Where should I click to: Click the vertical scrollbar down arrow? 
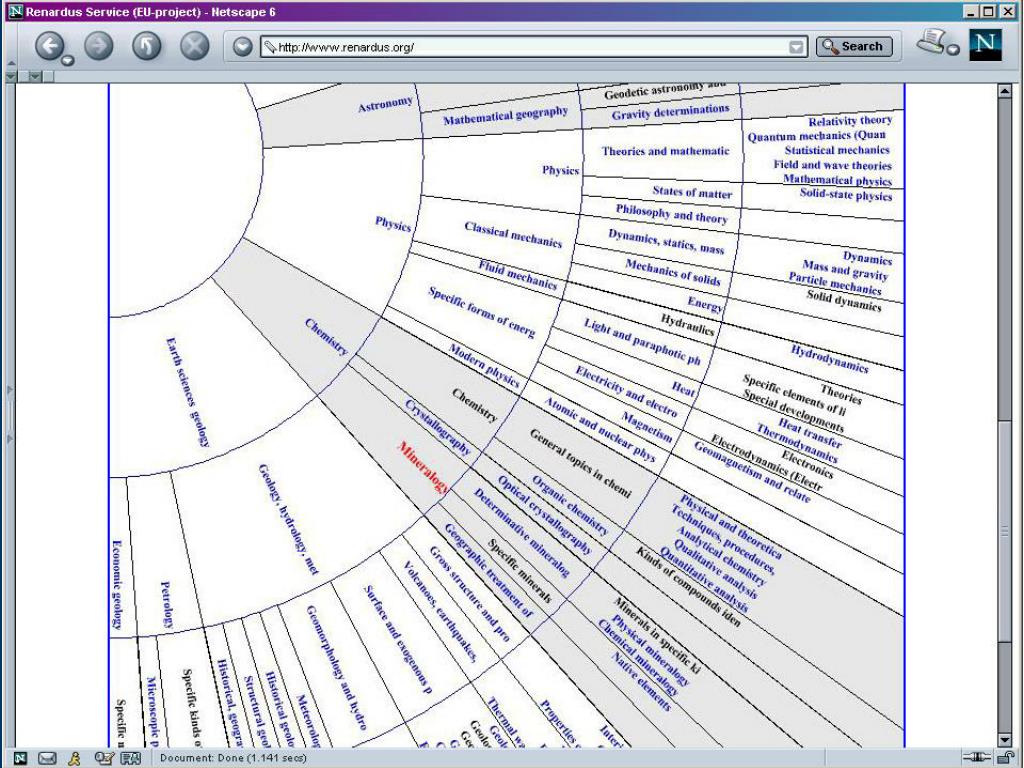click(1005, 740)
